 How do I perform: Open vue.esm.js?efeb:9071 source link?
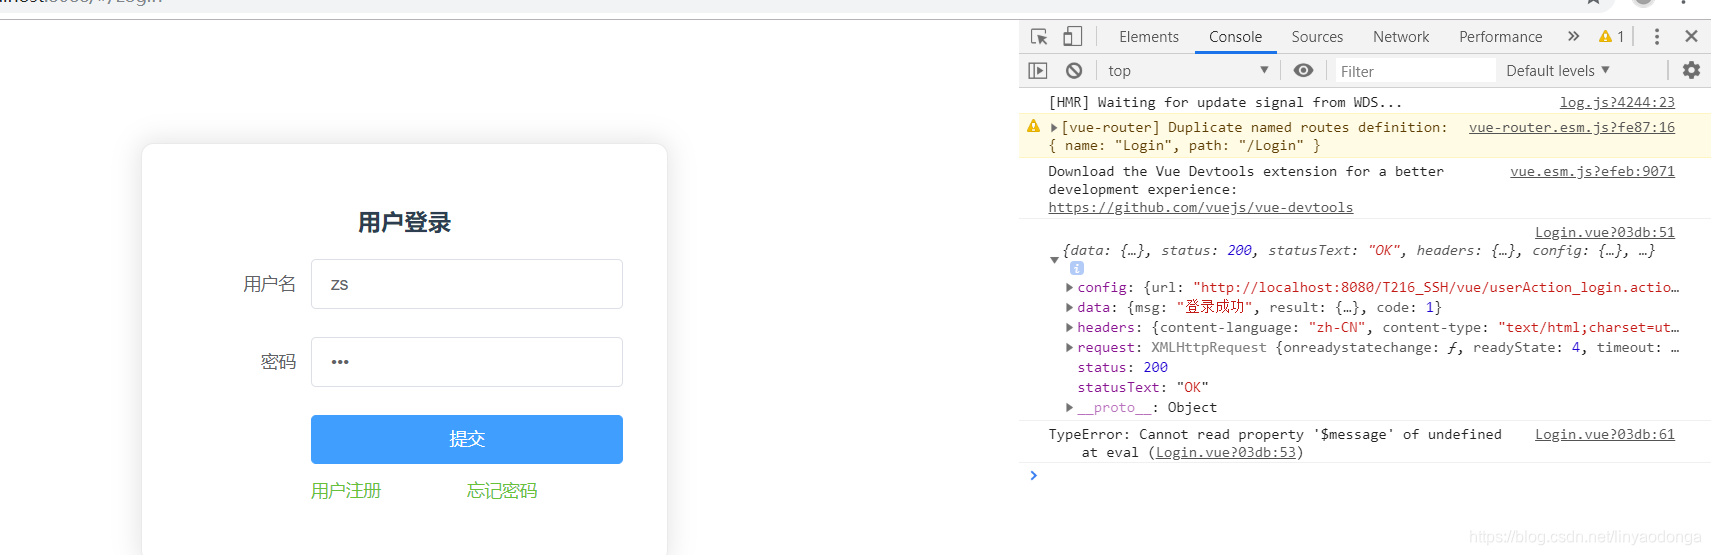pyautogui.click(x=1592, y=171)
